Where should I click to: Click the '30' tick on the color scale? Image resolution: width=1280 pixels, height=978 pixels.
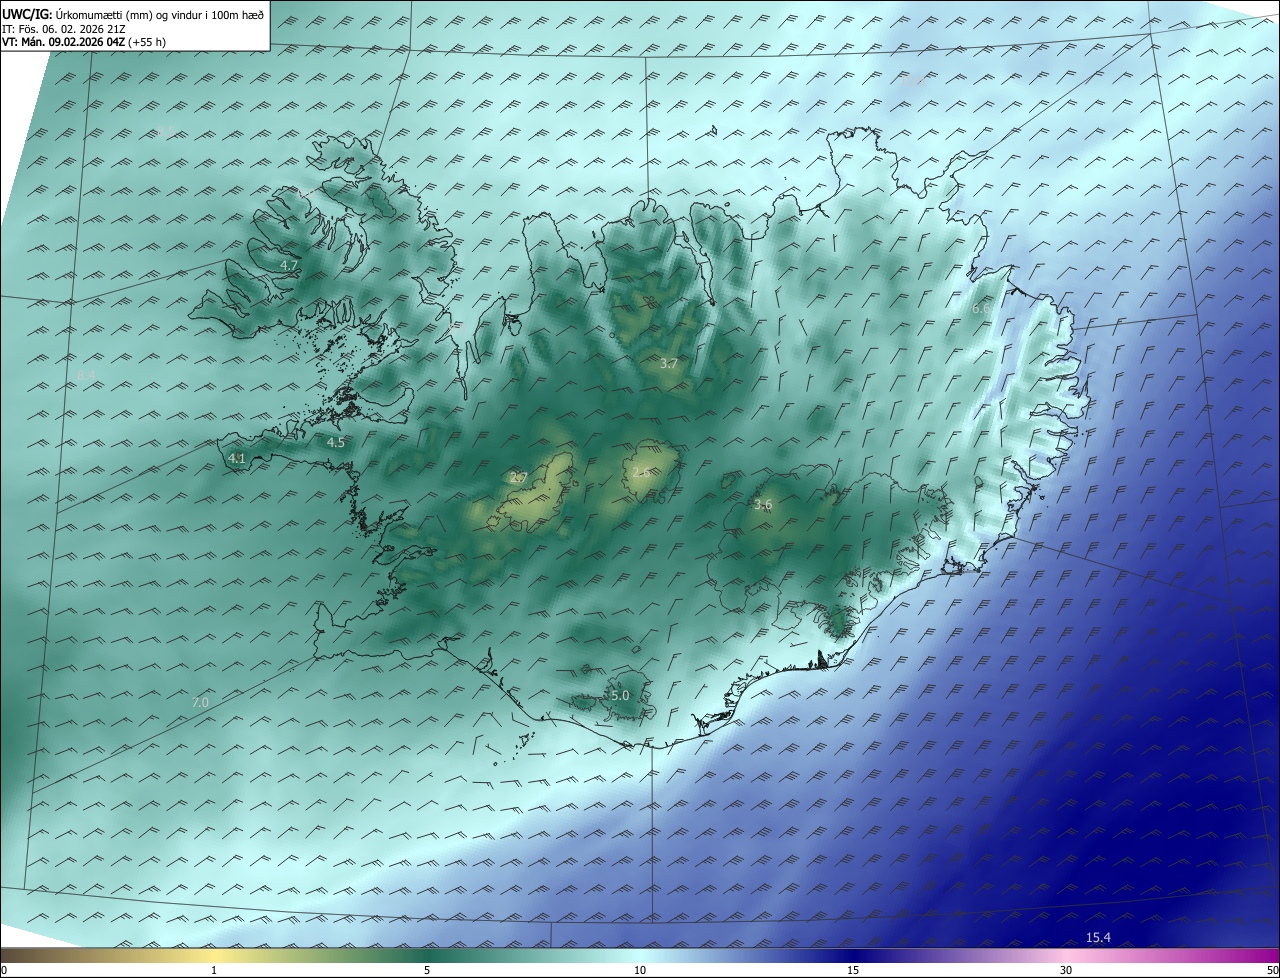[x=1066, y=970]
